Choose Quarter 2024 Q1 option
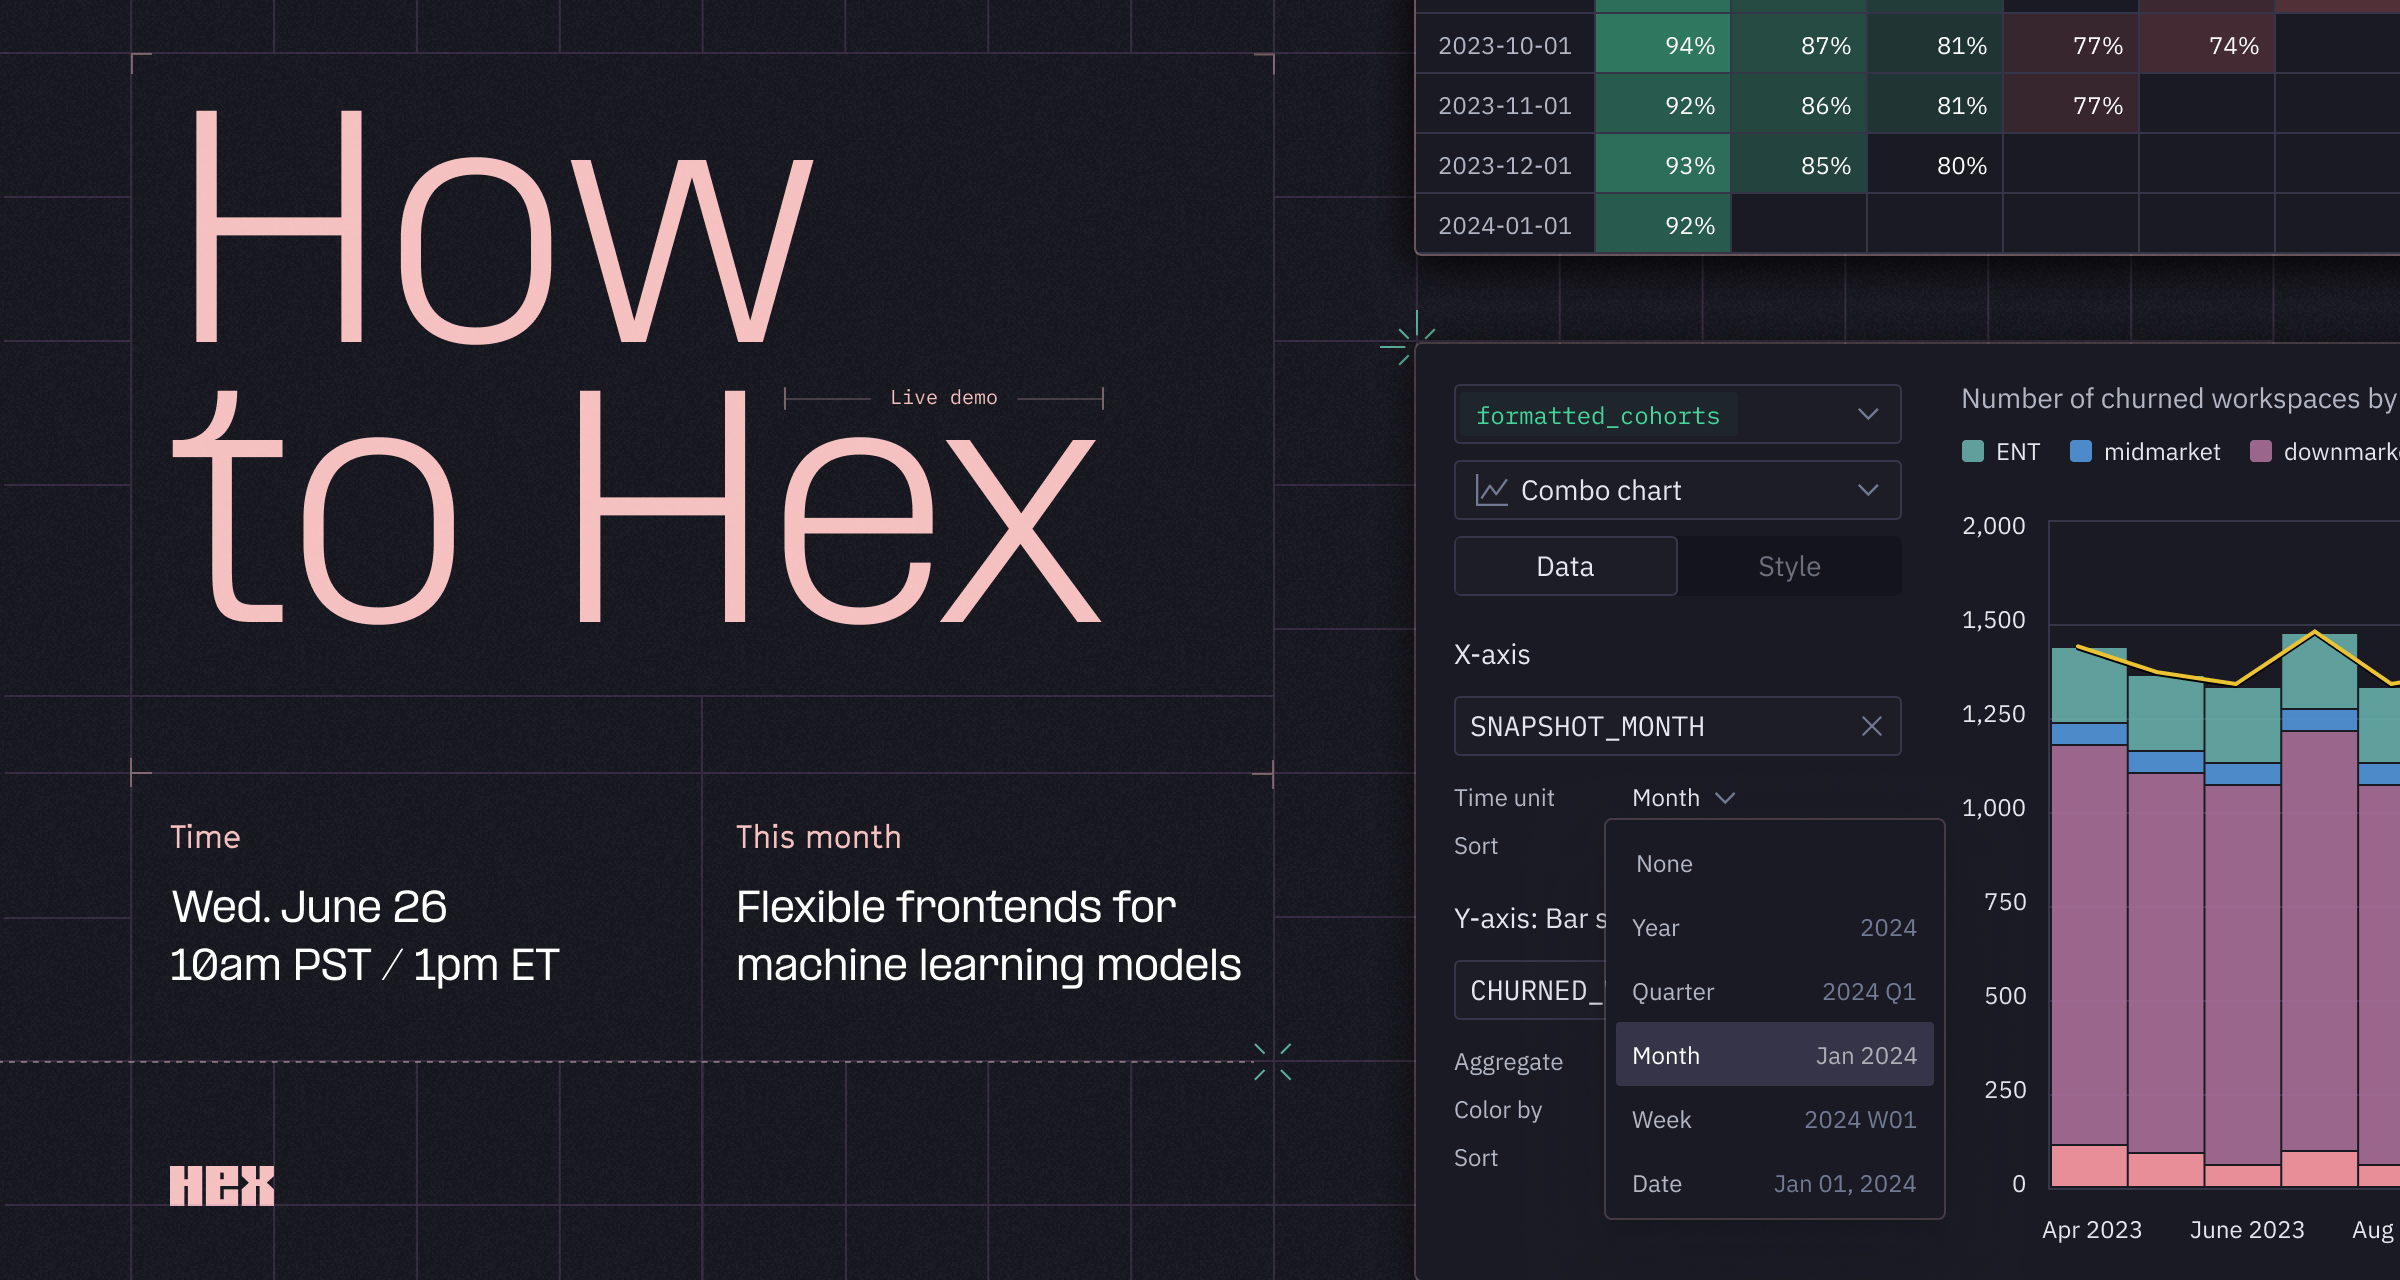 1773,991
